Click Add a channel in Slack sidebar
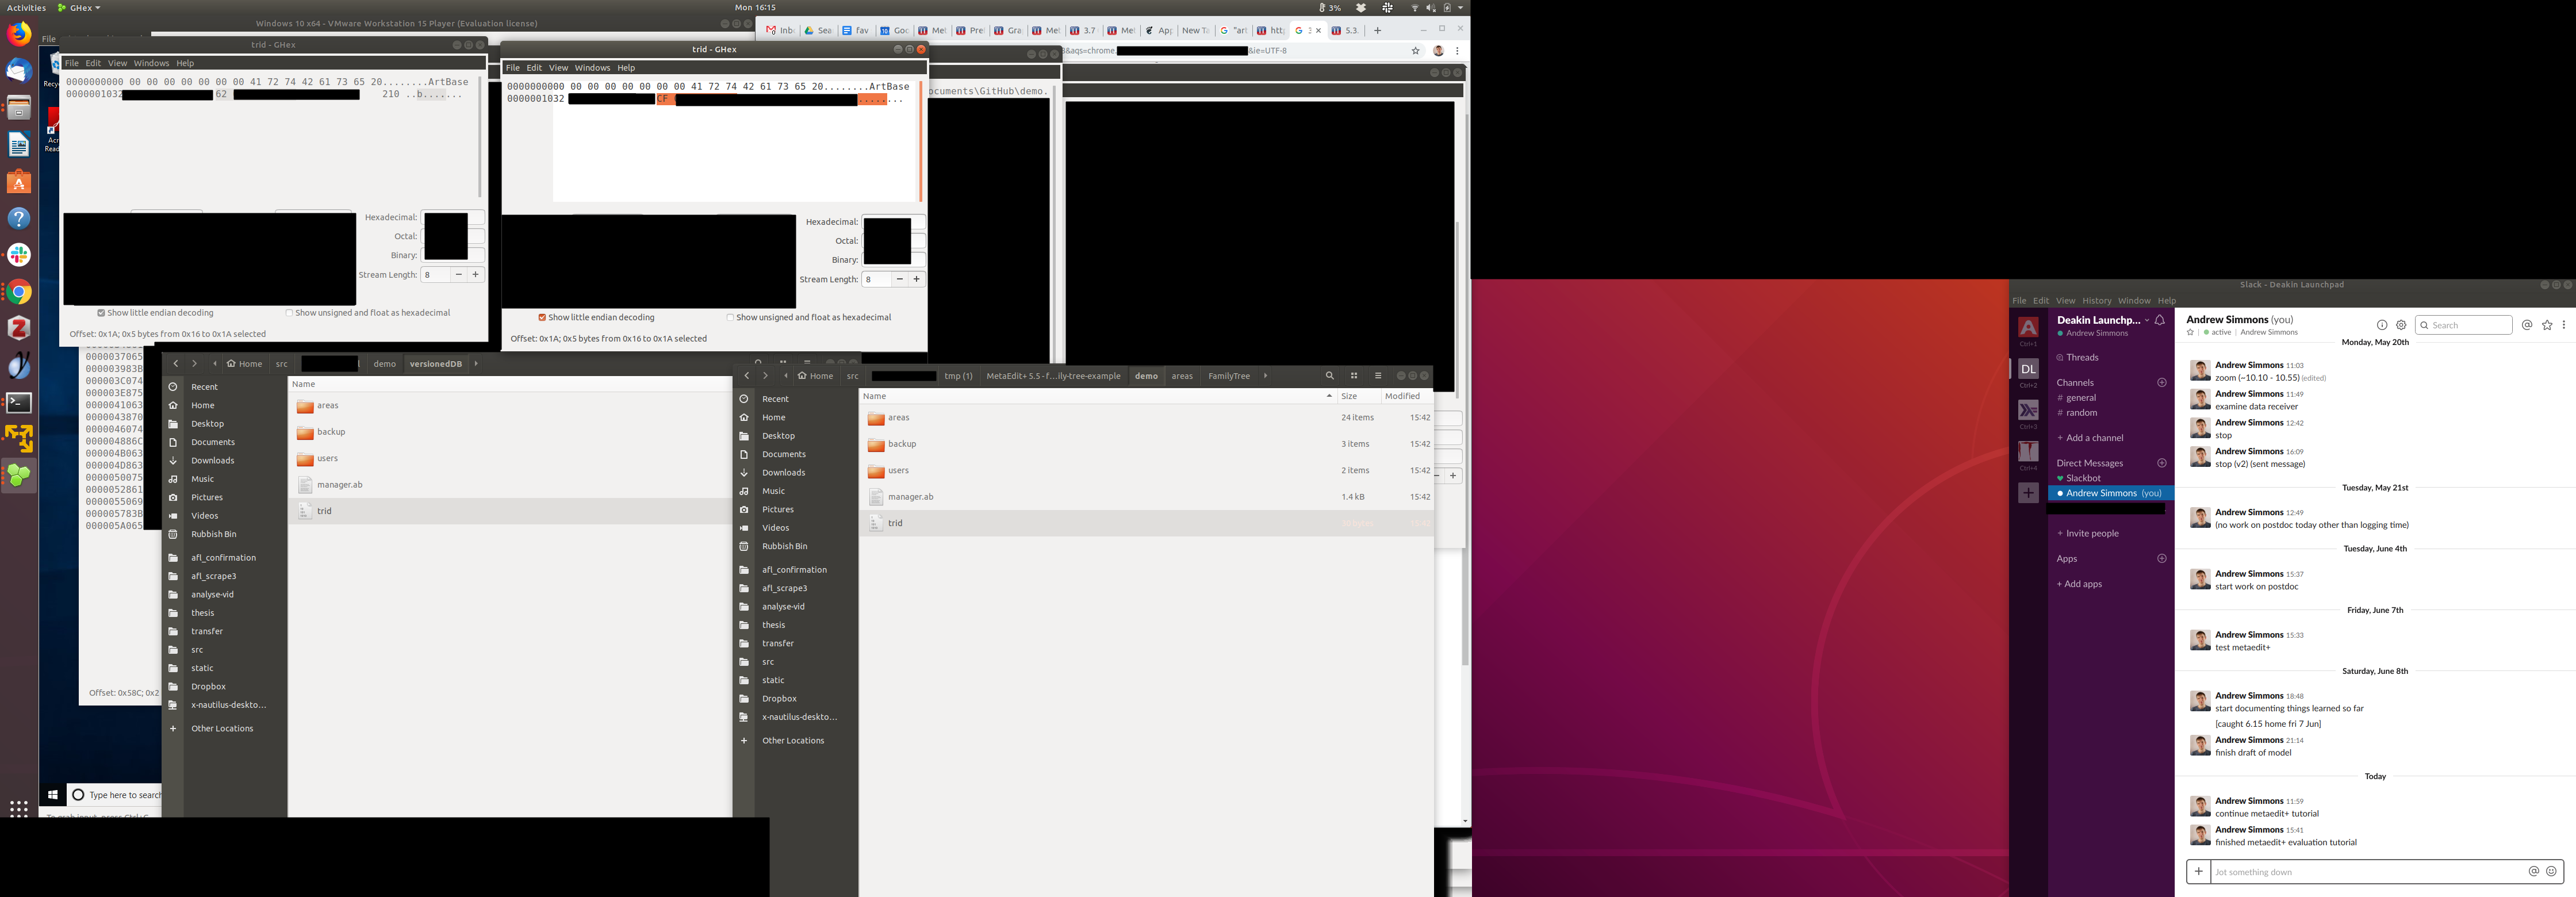This screenshot has width=2576, height=897. pos(2094,438)
